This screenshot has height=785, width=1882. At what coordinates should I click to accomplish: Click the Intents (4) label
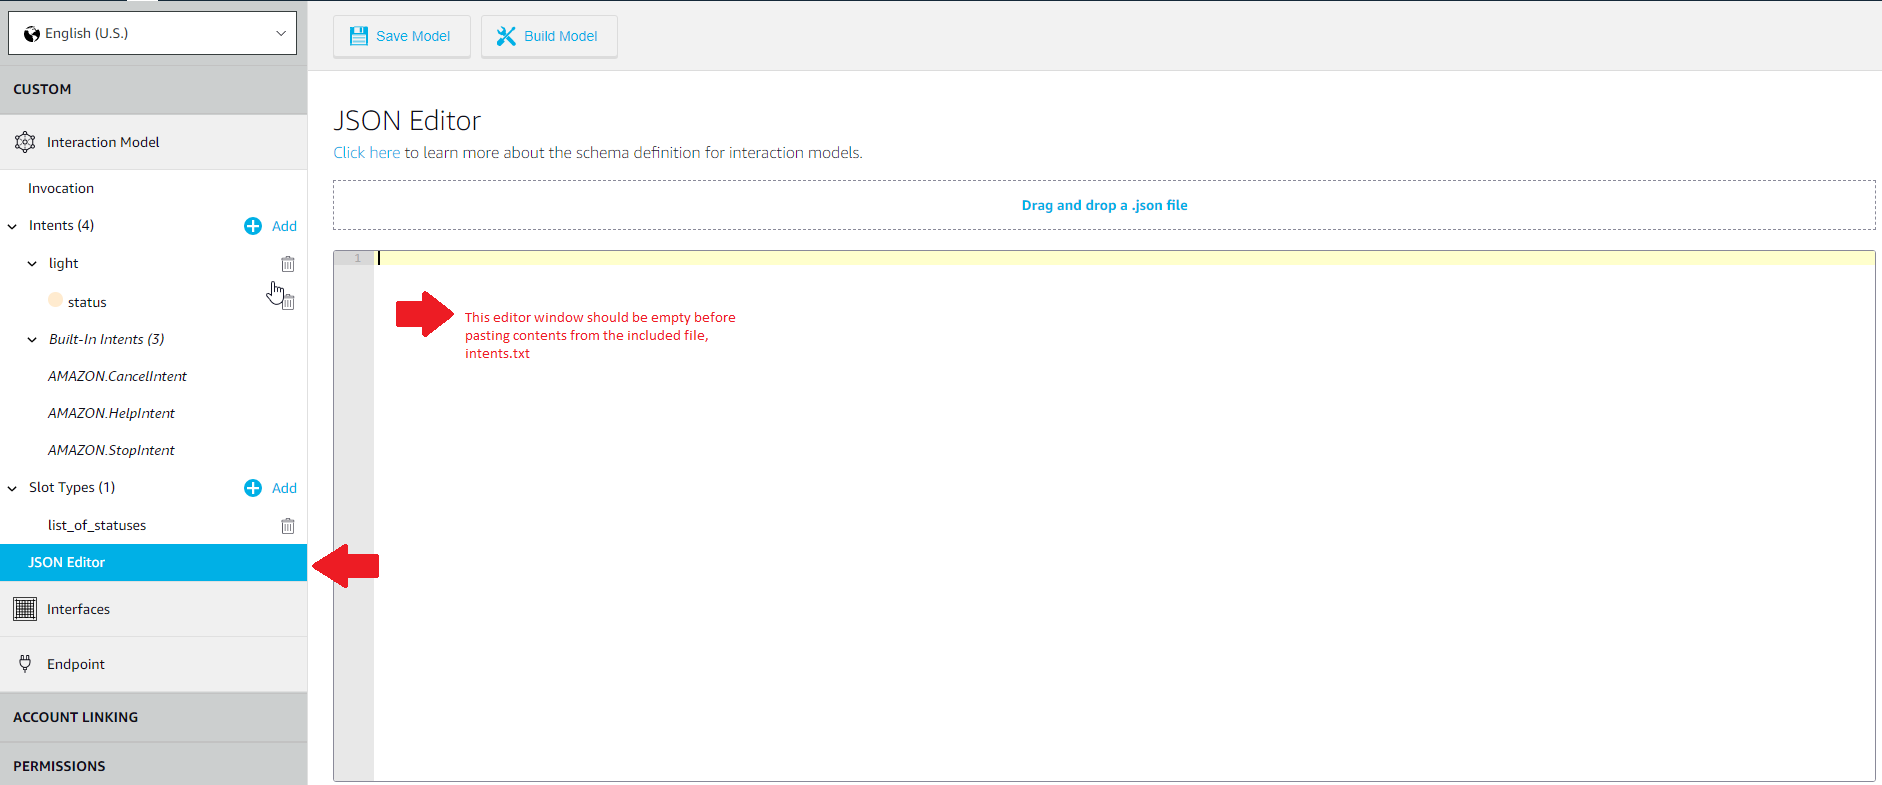pyautogui.click(x=62, y=225)
